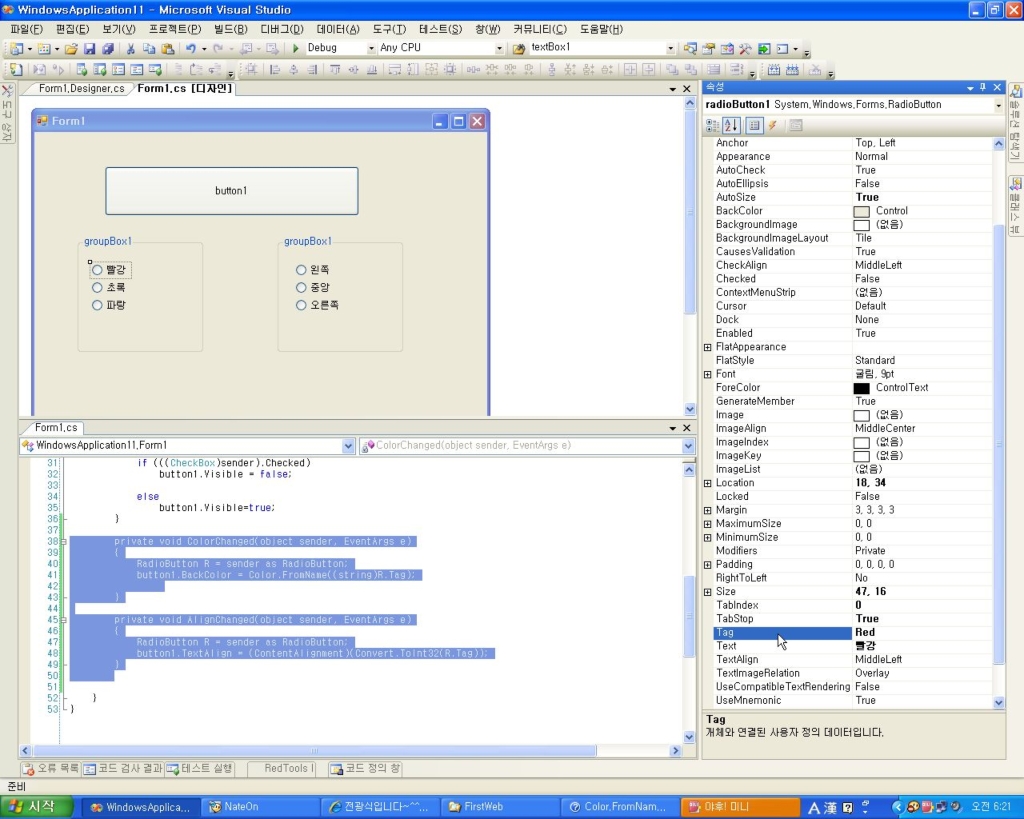This screenshot has width=1024, height=819.
Task: Open the radioButton1 object selector dropdown
Action: (998, 105)
